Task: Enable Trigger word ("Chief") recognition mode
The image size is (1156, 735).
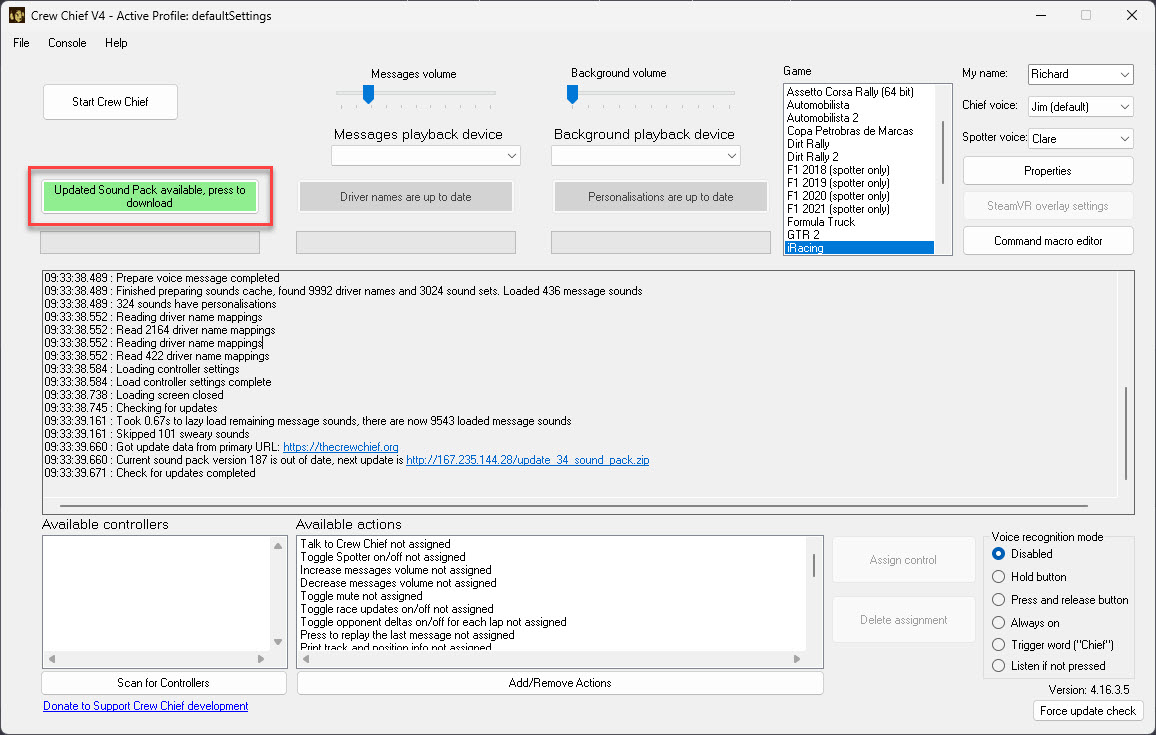Action: (x=997, y=644)
